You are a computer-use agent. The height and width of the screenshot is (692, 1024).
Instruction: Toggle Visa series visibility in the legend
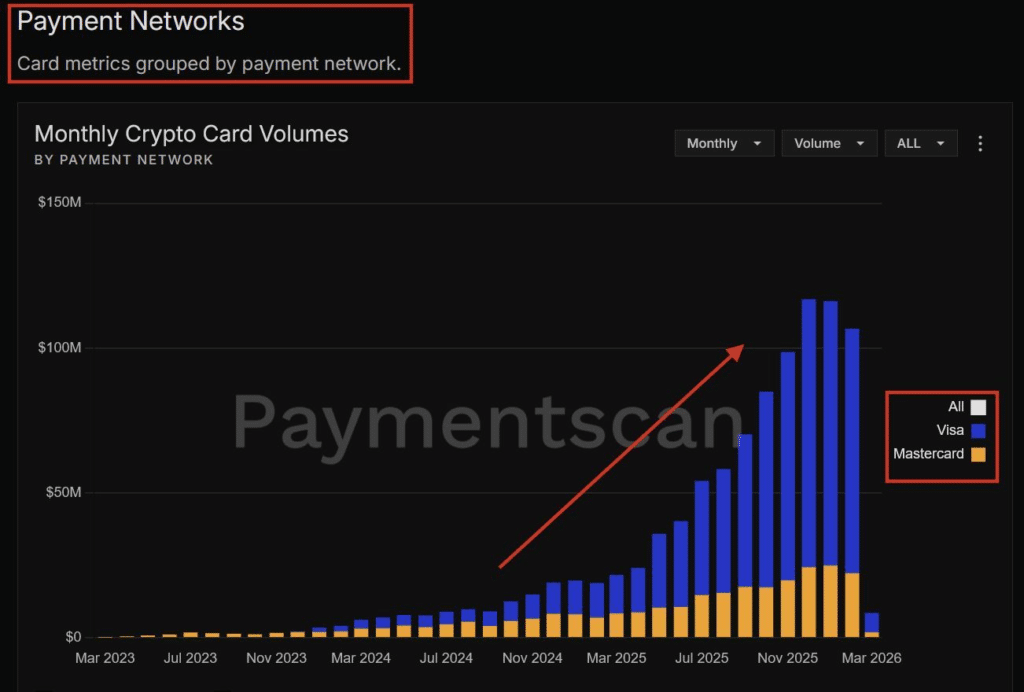[x=950, y=430]
